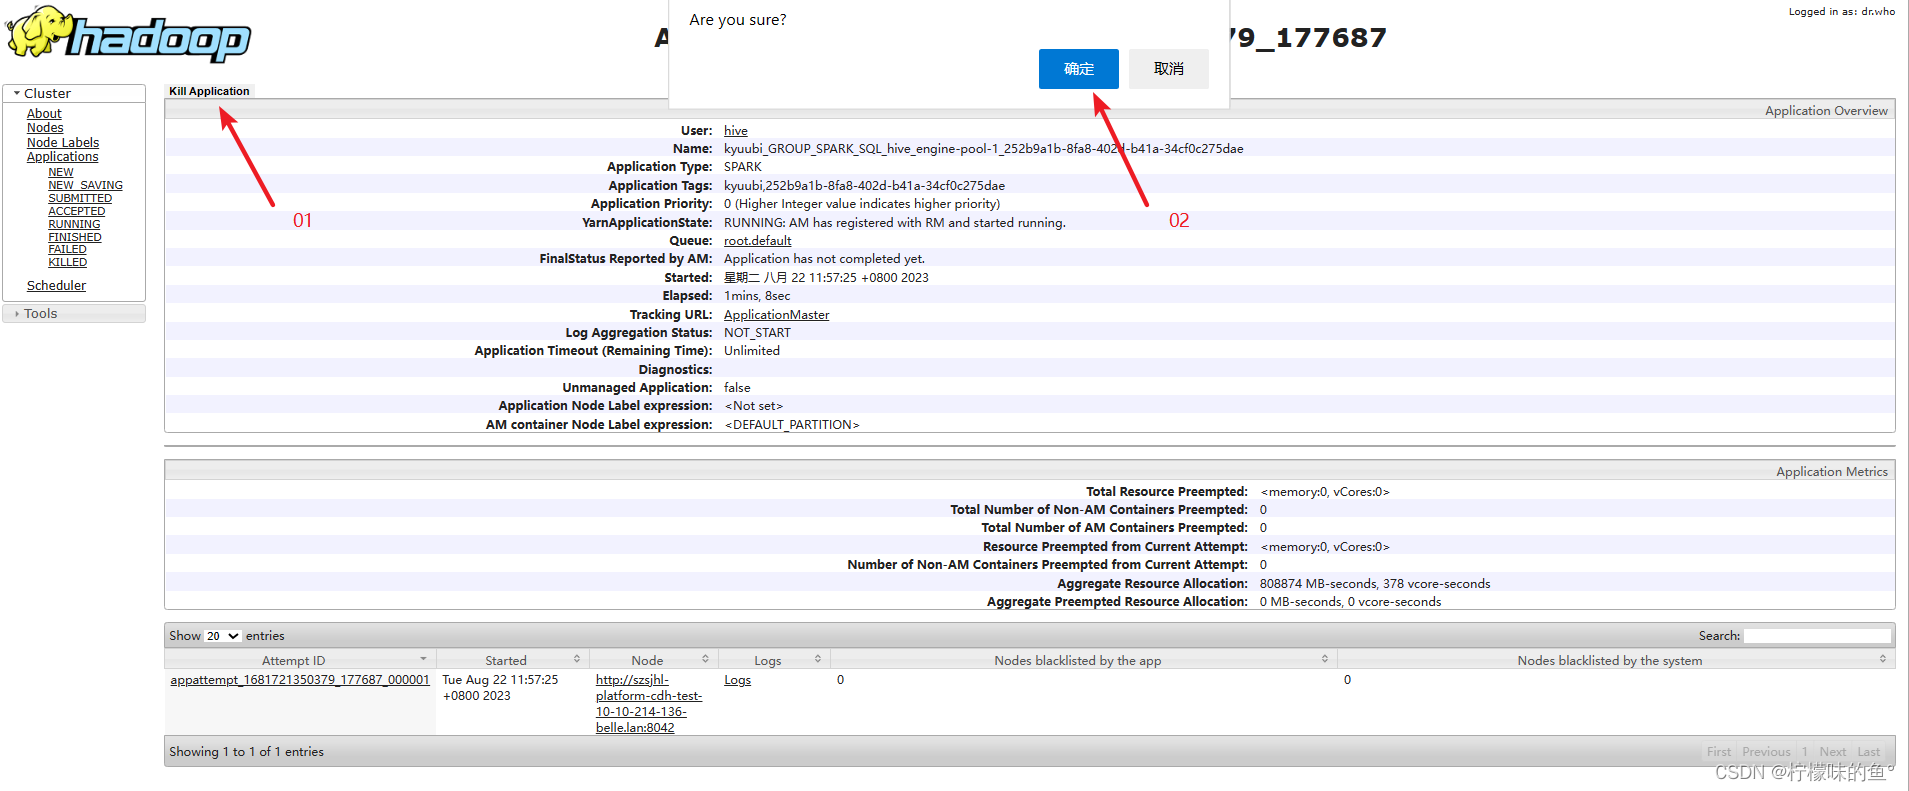
Task: Click the Kill Application button
Action: tap(209, 91)
